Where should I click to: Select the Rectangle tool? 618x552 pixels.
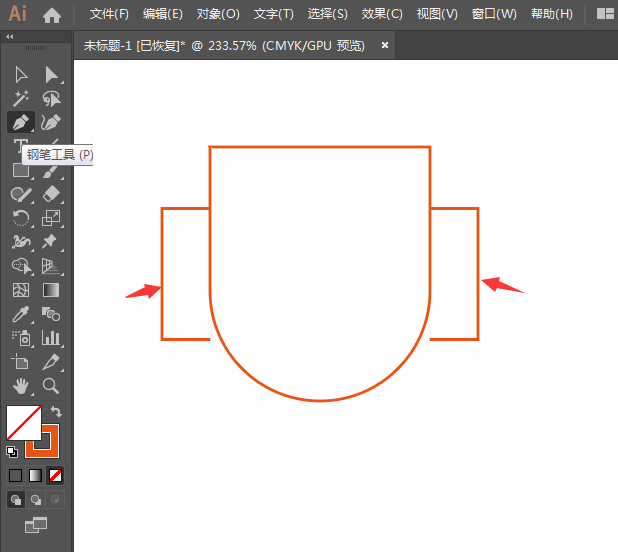pos(21,171)
